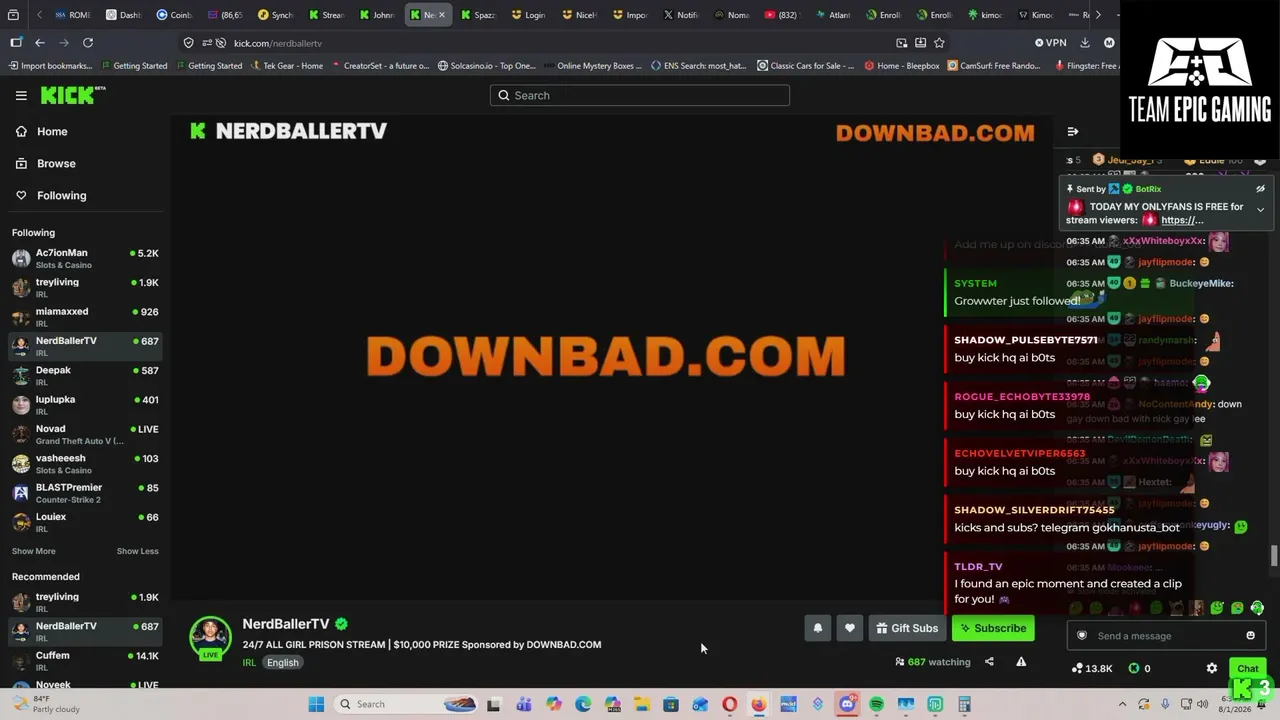Click the Send a message chat field
The height and width of the screenshot is (720, 1280).
(x=1165, y=636)
